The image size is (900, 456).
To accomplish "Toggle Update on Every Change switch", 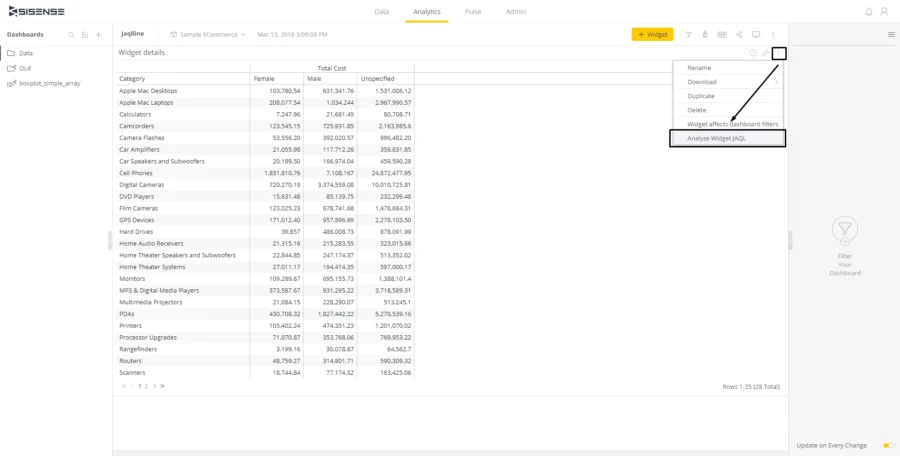I will point(888,446).
